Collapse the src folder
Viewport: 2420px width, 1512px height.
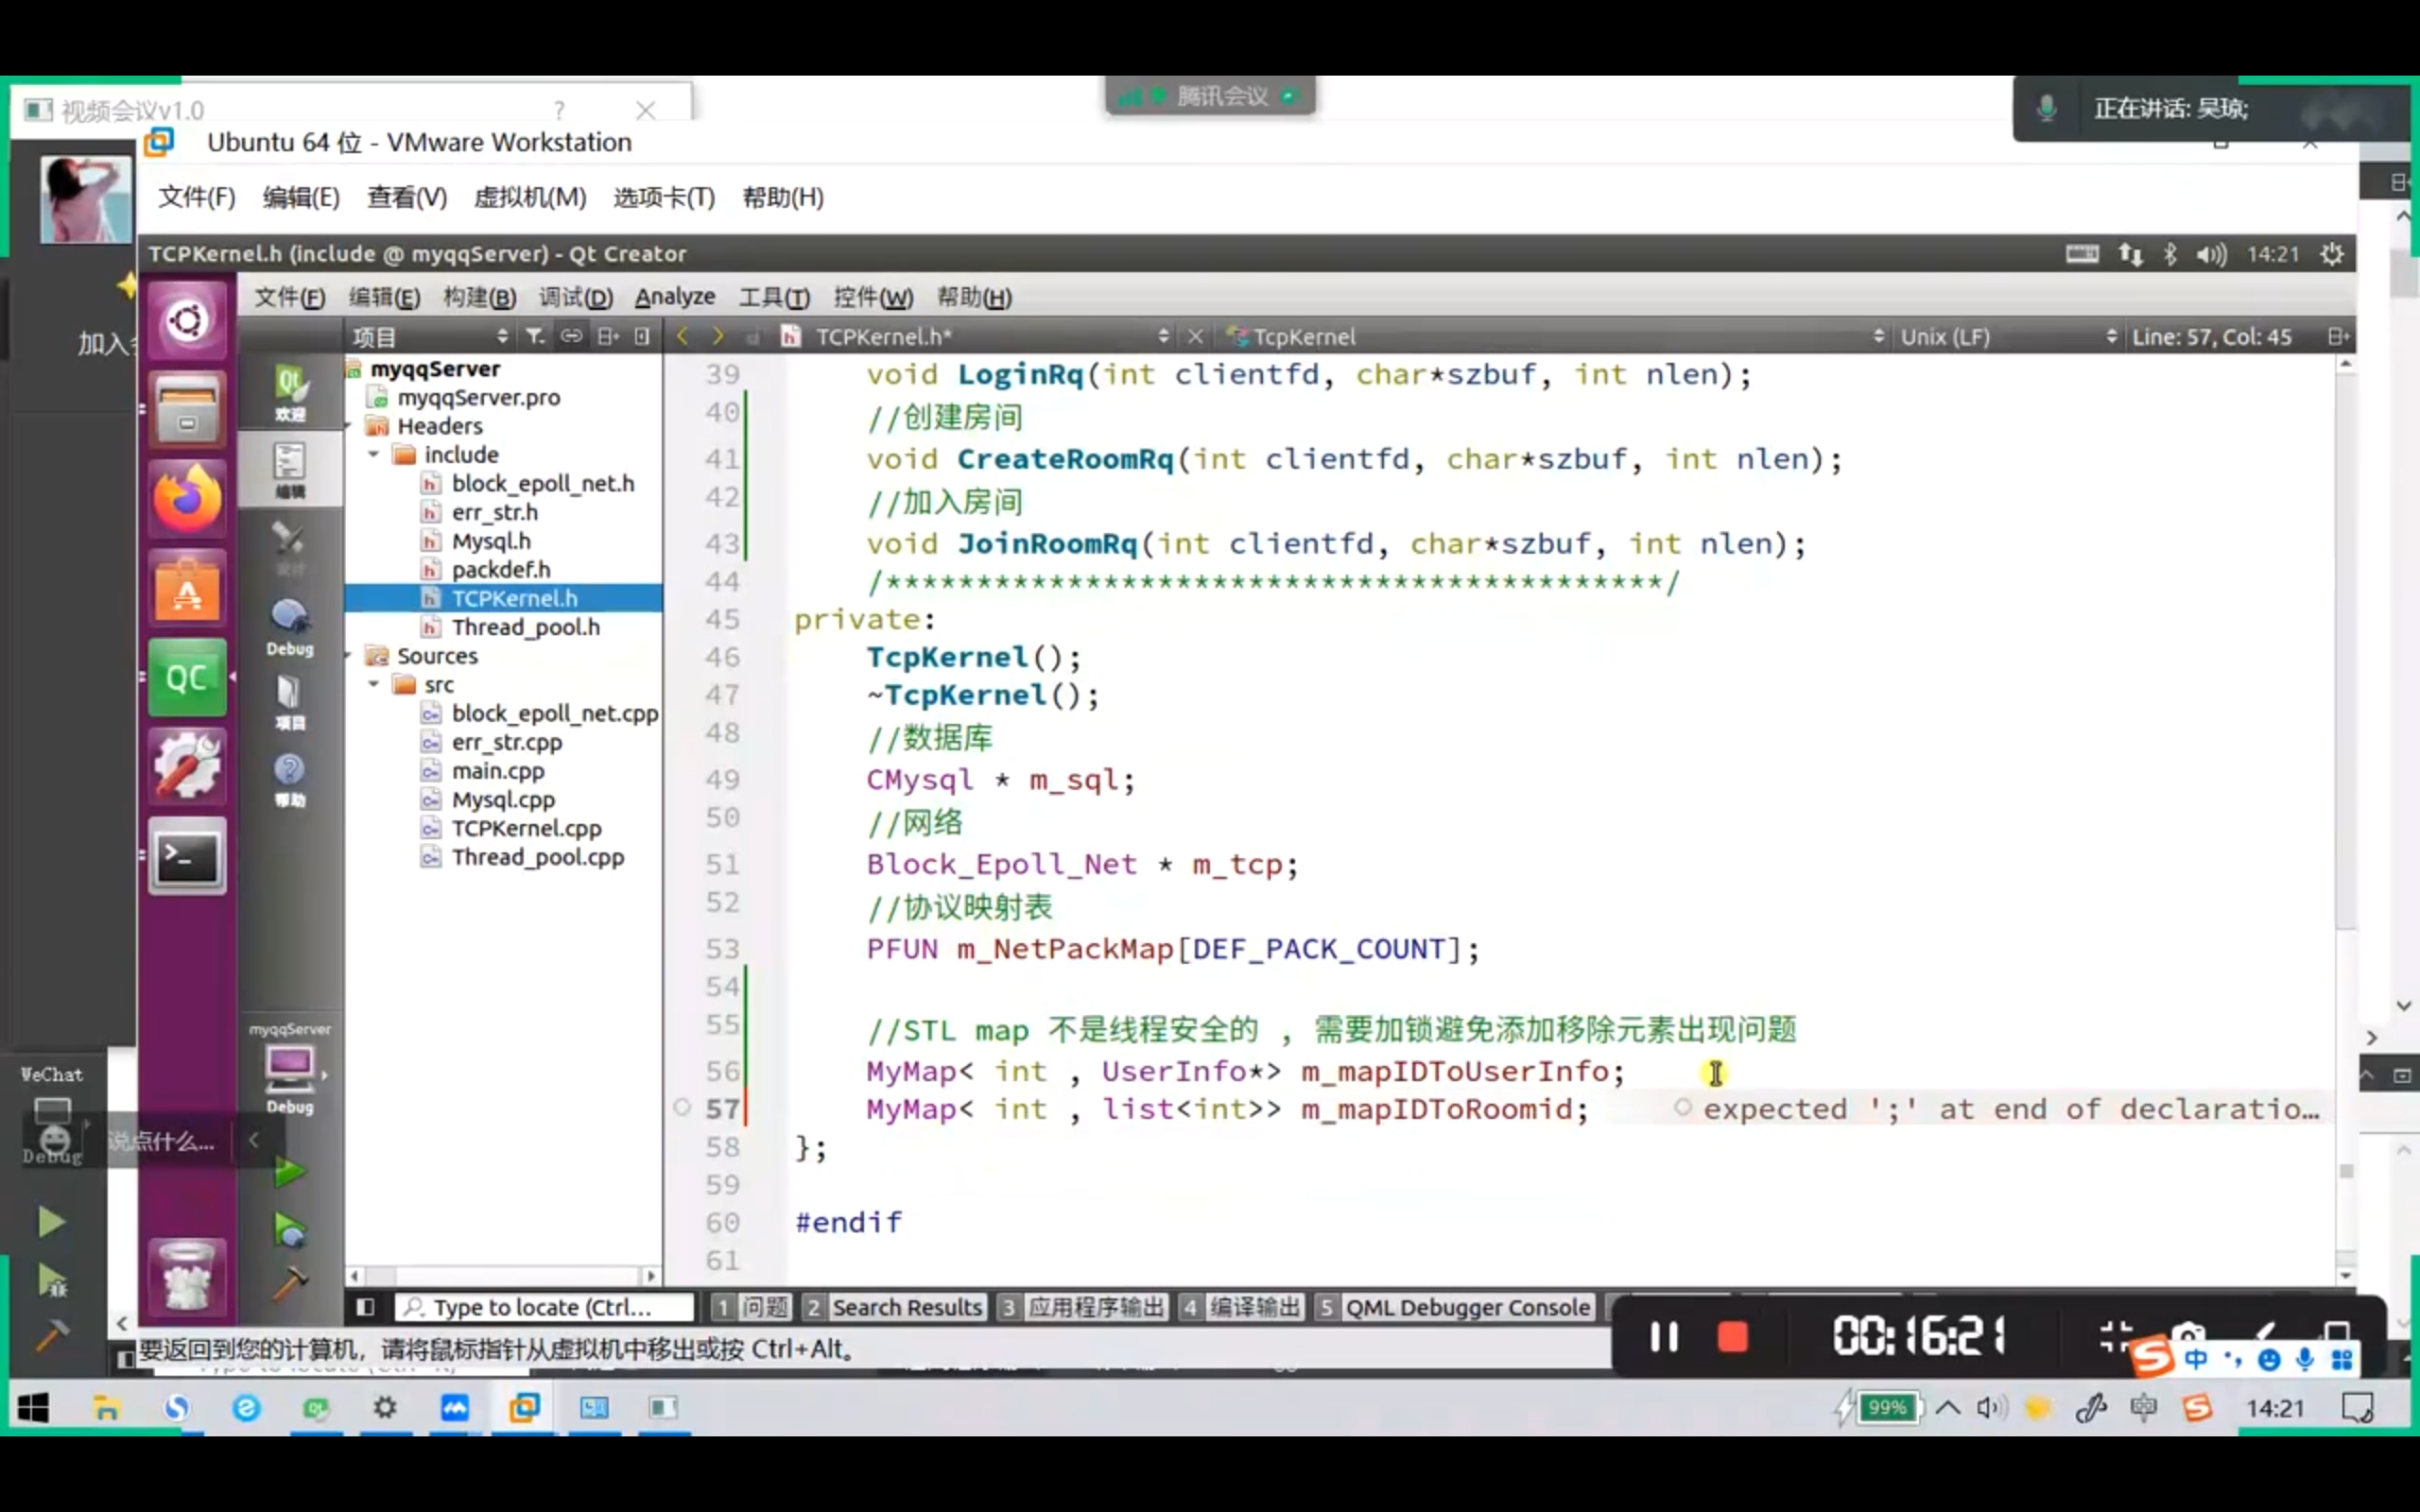(x=373, y=685)
